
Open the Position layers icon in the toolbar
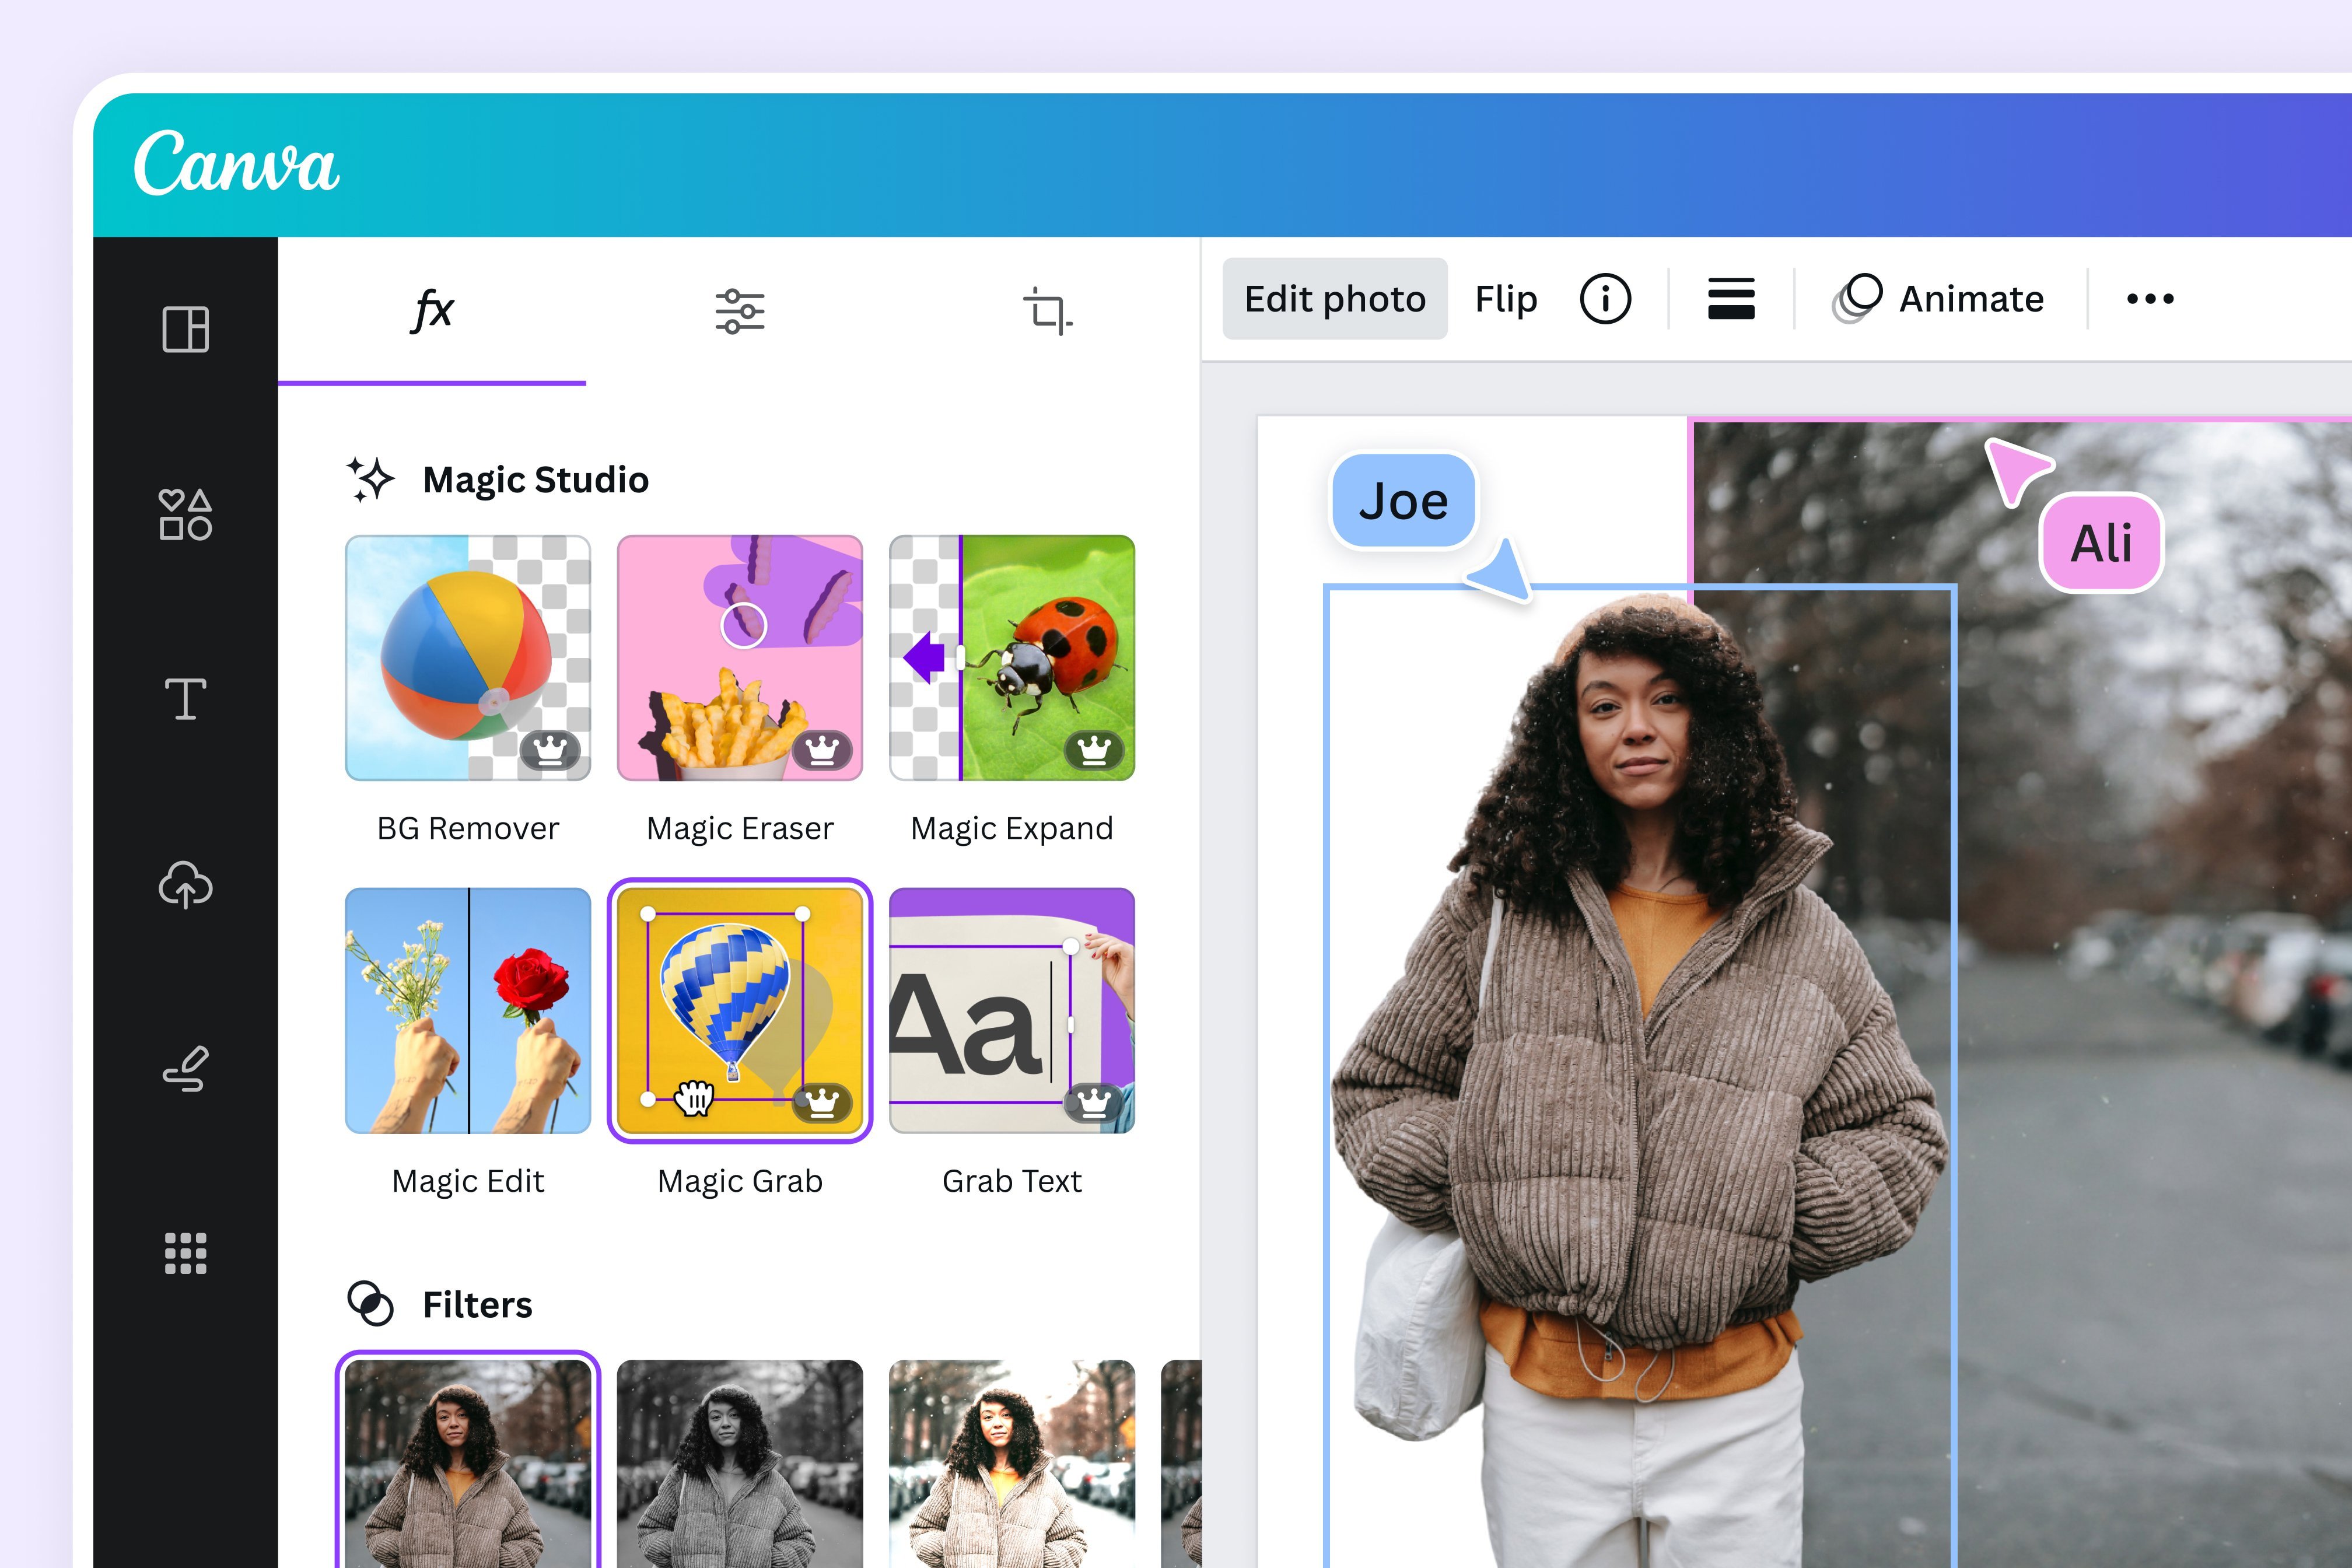[x=1730, y=298]
